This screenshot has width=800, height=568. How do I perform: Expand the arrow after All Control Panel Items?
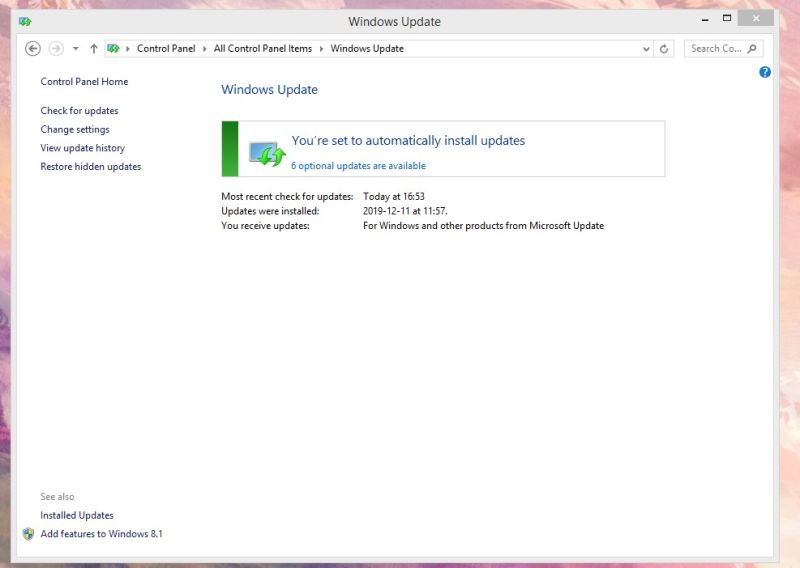coord(321,48)
